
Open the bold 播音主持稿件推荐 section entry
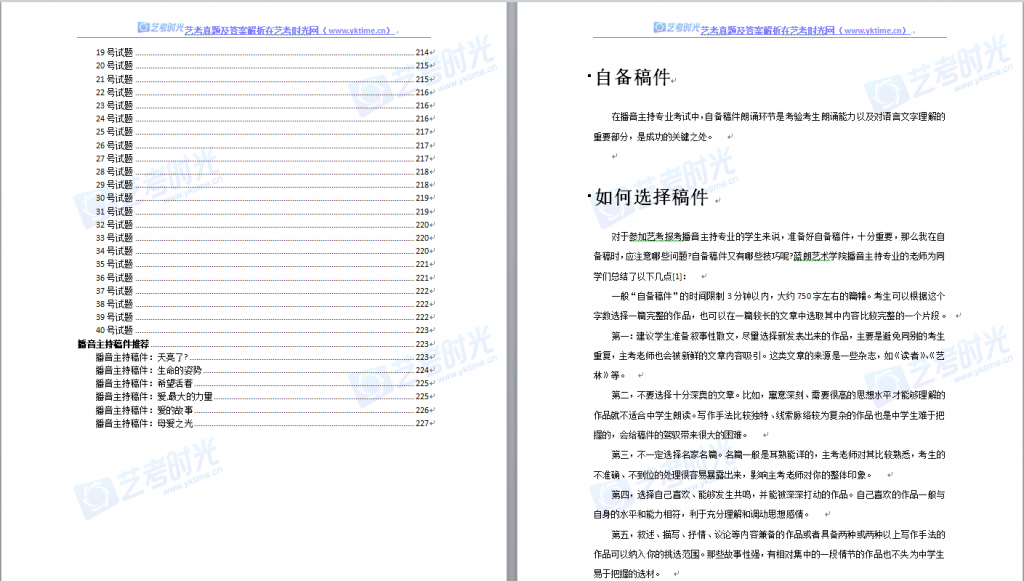tap(113, 343)
